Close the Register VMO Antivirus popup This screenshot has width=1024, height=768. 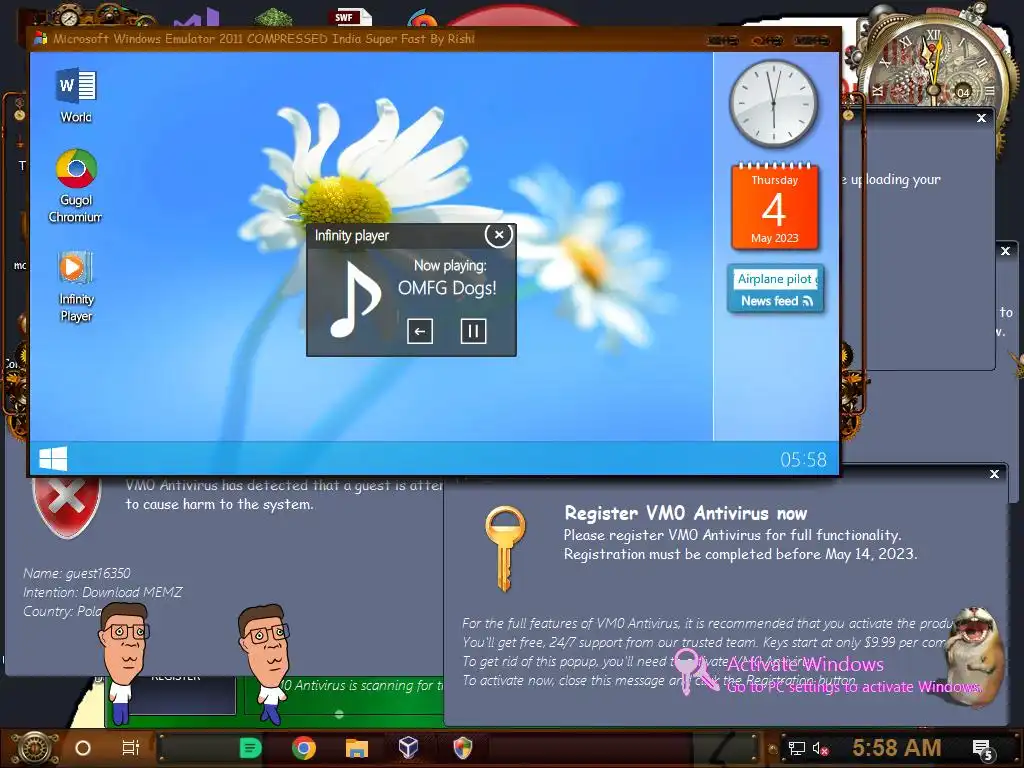tap(994, 474)
